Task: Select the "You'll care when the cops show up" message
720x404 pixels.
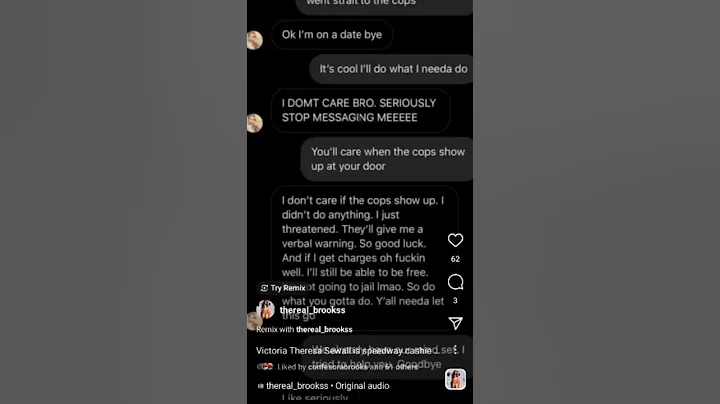Action: point(387,159)
